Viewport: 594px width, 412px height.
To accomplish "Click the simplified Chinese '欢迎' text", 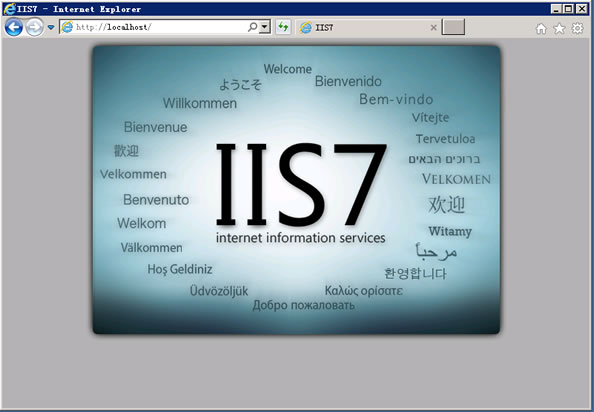I will point(446,204).
